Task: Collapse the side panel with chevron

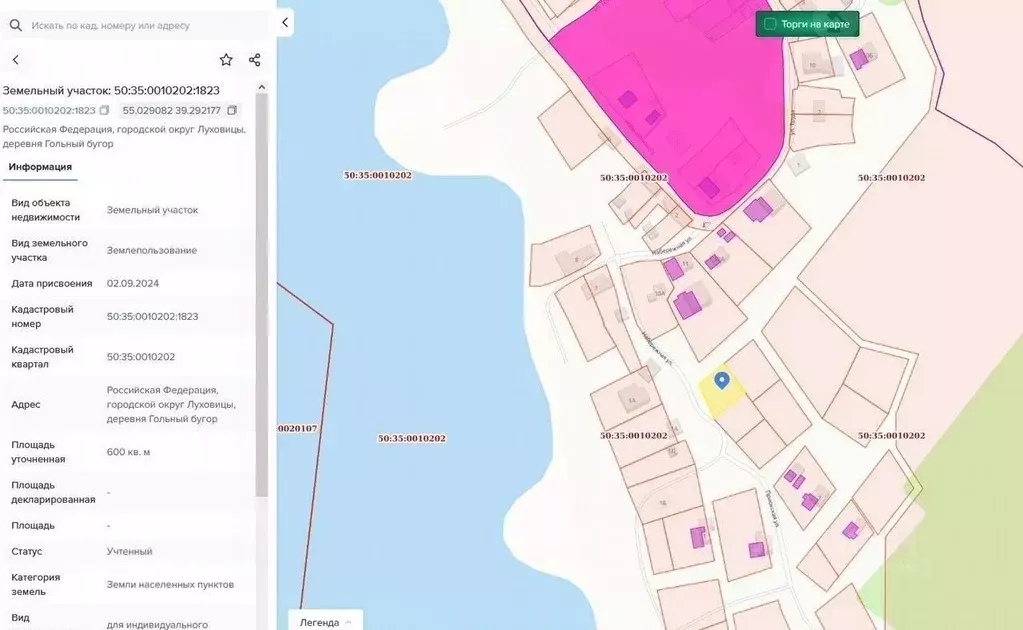Action: pos(285,23)
